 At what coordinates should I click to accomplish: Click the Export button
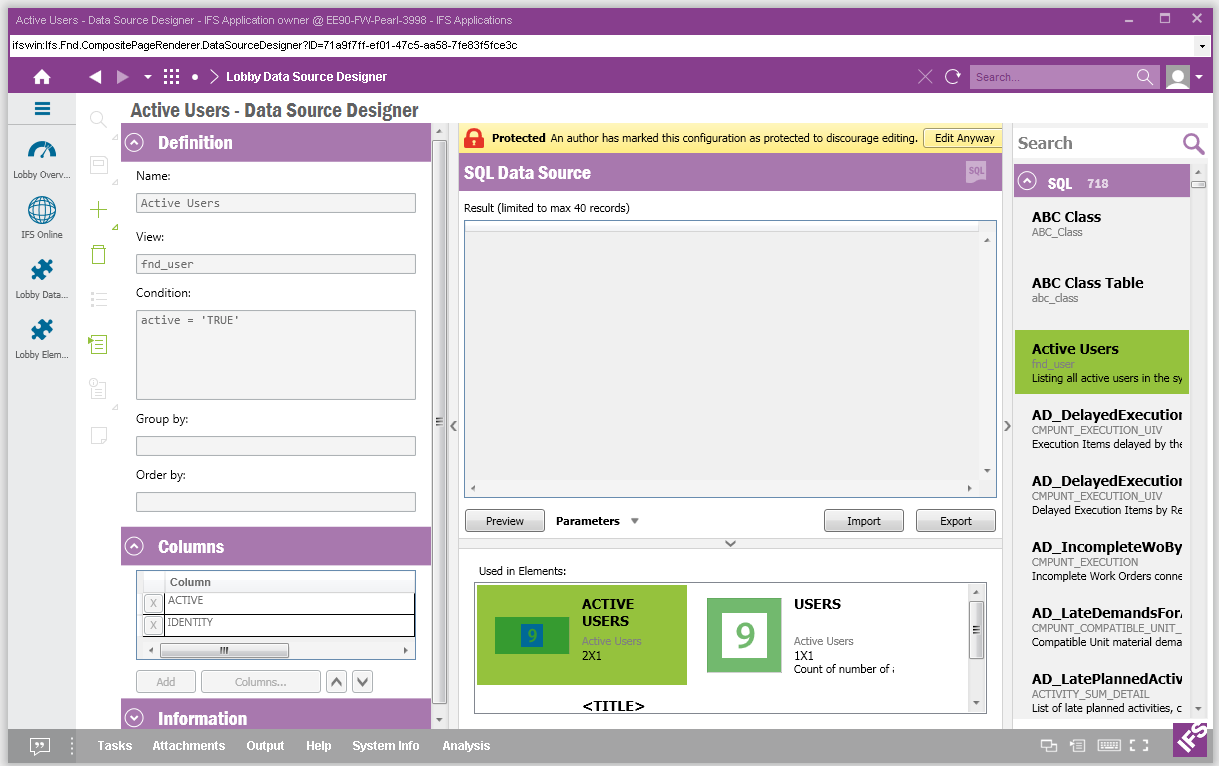956,521
